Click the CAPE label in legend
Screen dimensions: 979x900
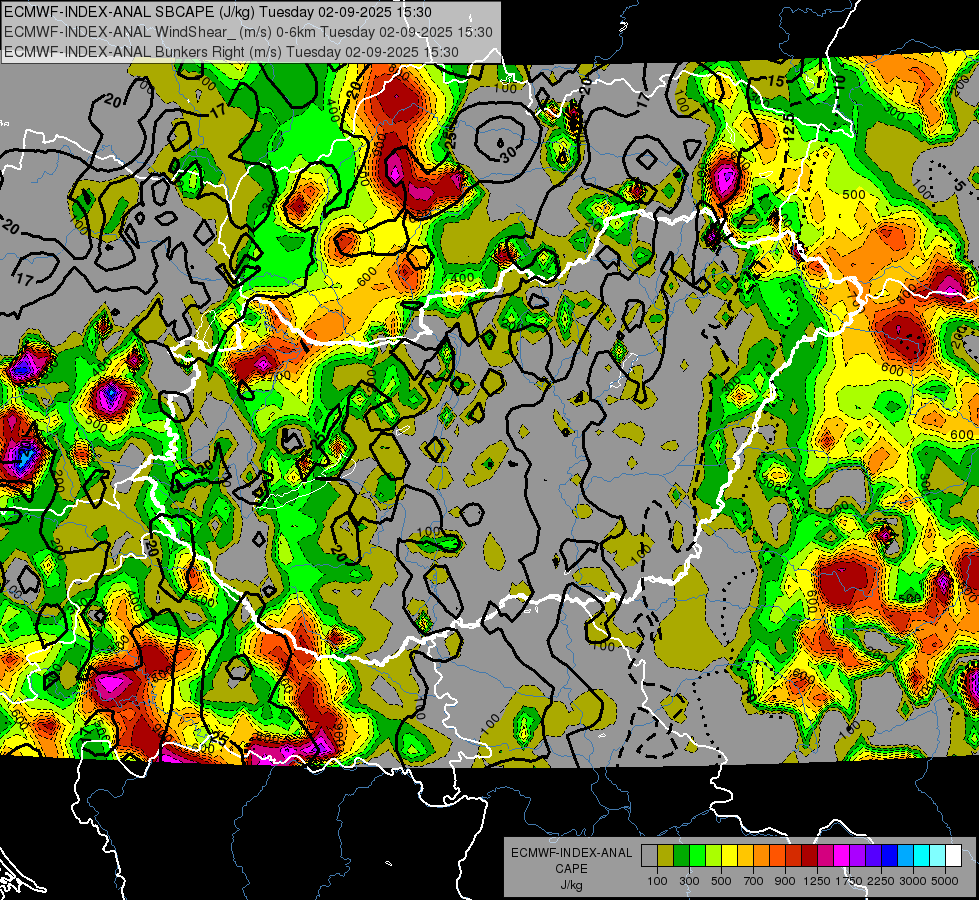coord(572,868)
